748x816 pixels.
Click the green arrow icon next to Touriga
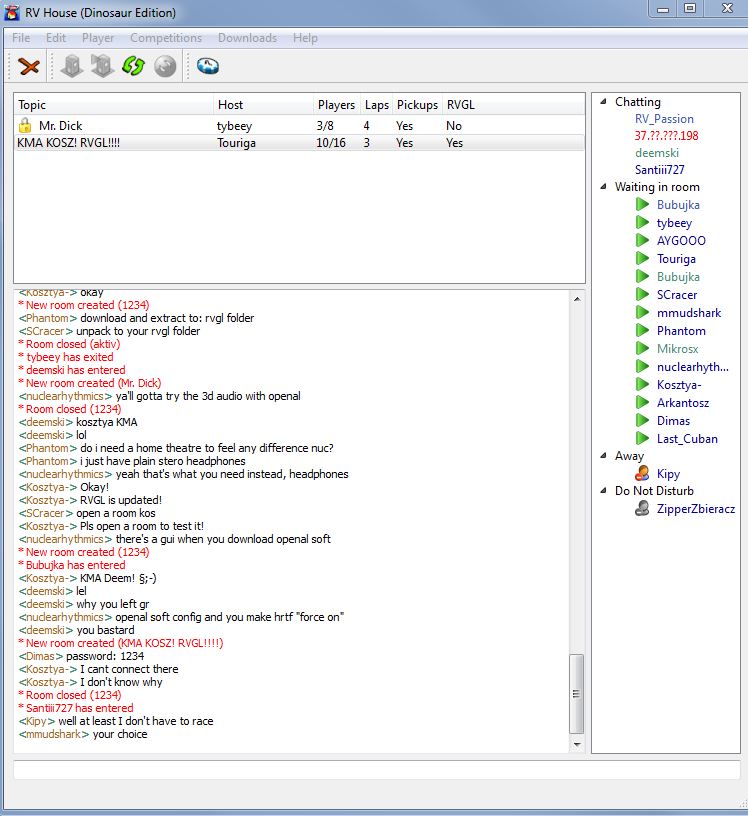coord(642,259)
